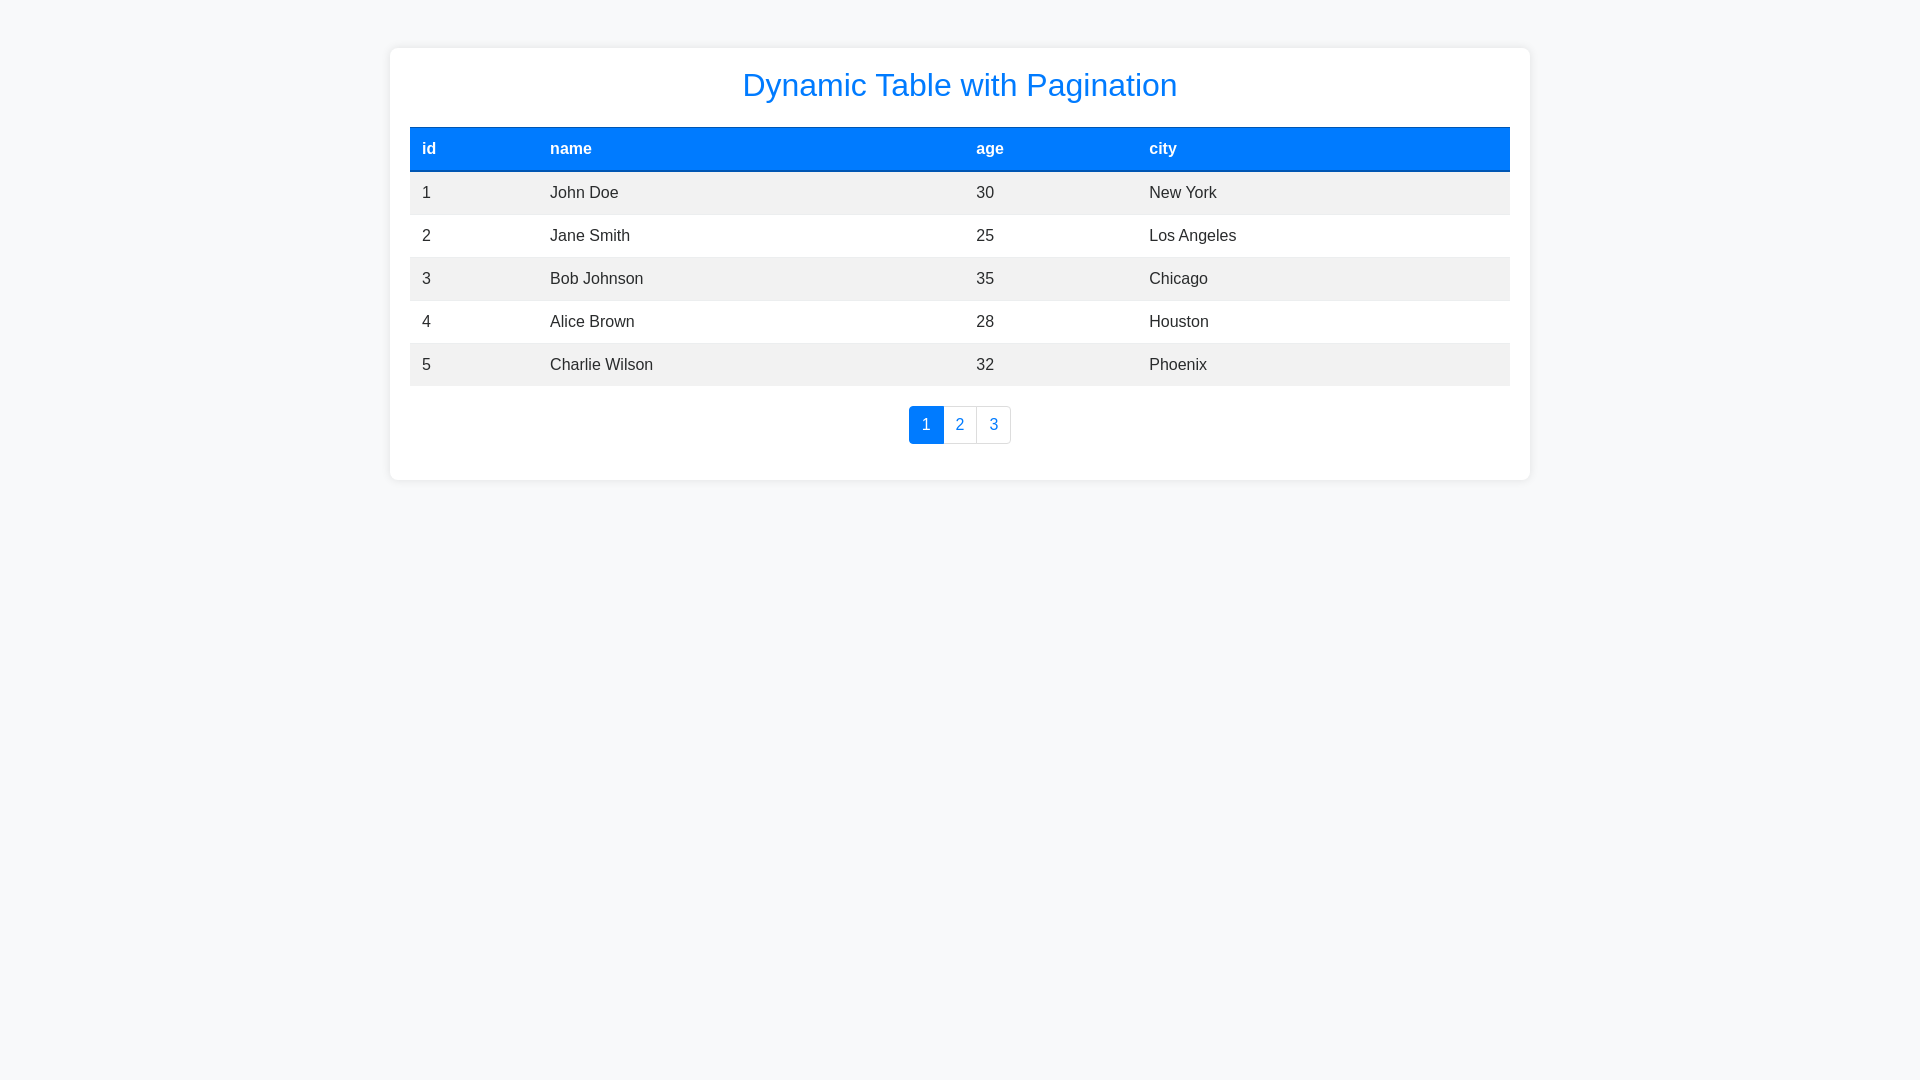Go to pagination page 2
1920x1080 pixels.
[960, 425]
